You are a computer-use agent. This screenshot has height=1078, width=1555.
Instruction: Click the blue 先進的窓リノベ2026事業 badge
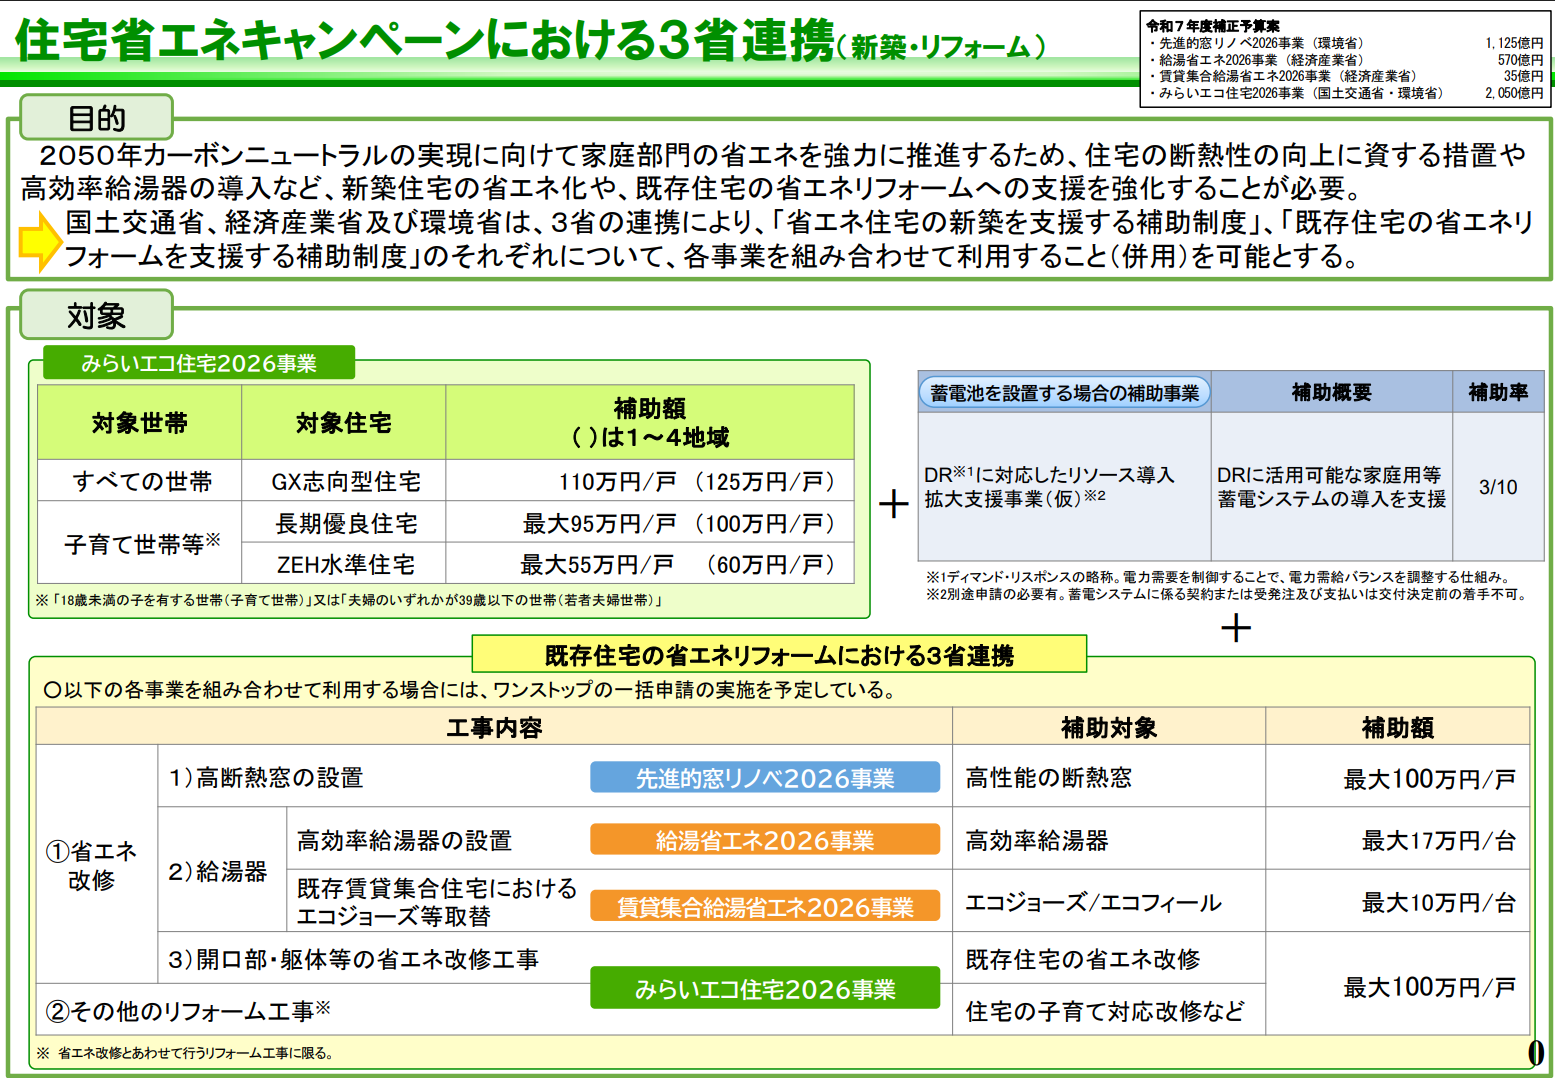tap(764, 778)
